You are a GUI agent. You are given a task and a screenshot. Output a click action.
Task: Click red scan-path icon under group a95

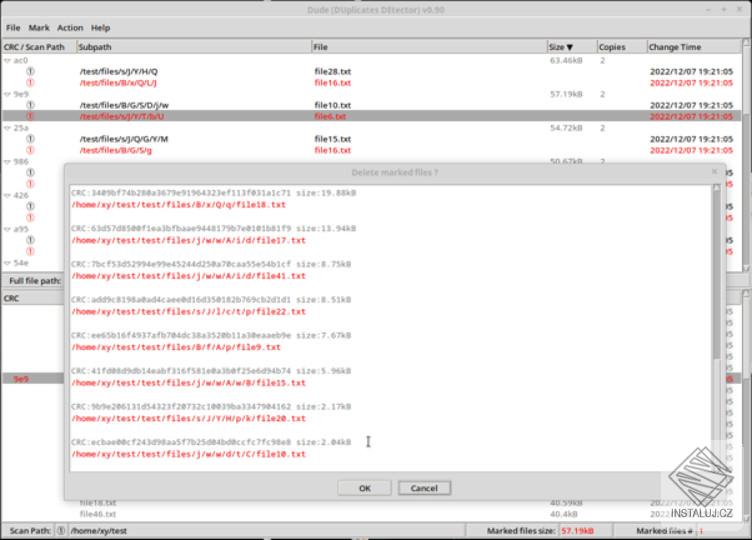[30, 251]
